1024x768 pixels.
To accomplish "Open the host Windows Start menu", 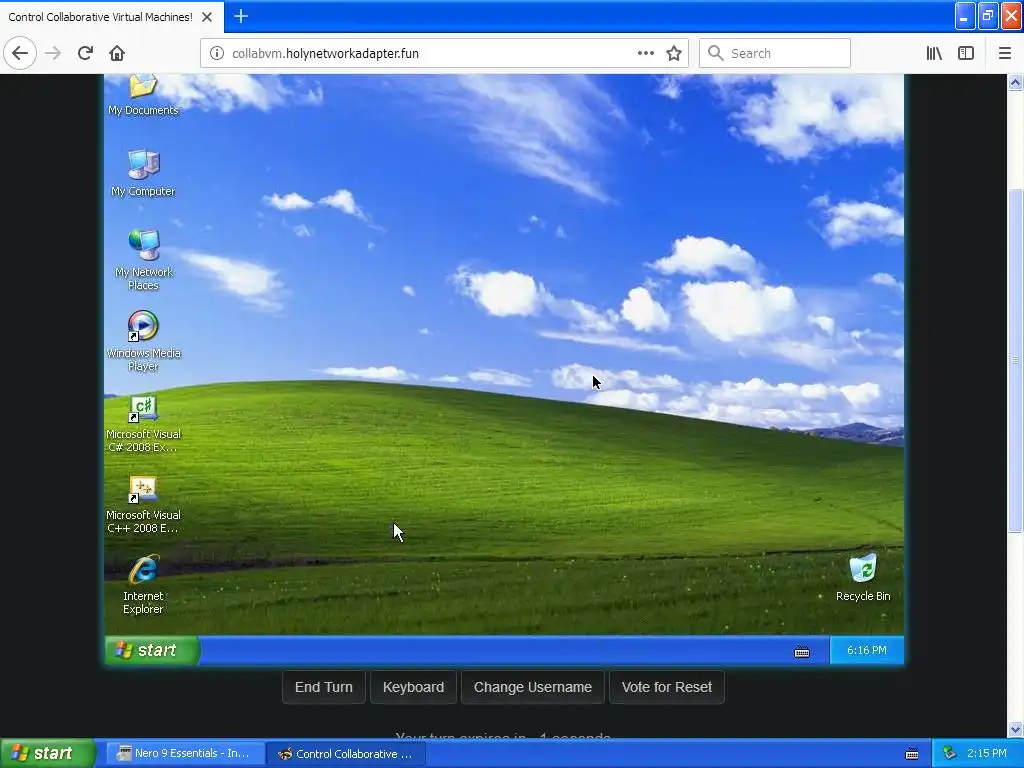I will click(48, 753).
